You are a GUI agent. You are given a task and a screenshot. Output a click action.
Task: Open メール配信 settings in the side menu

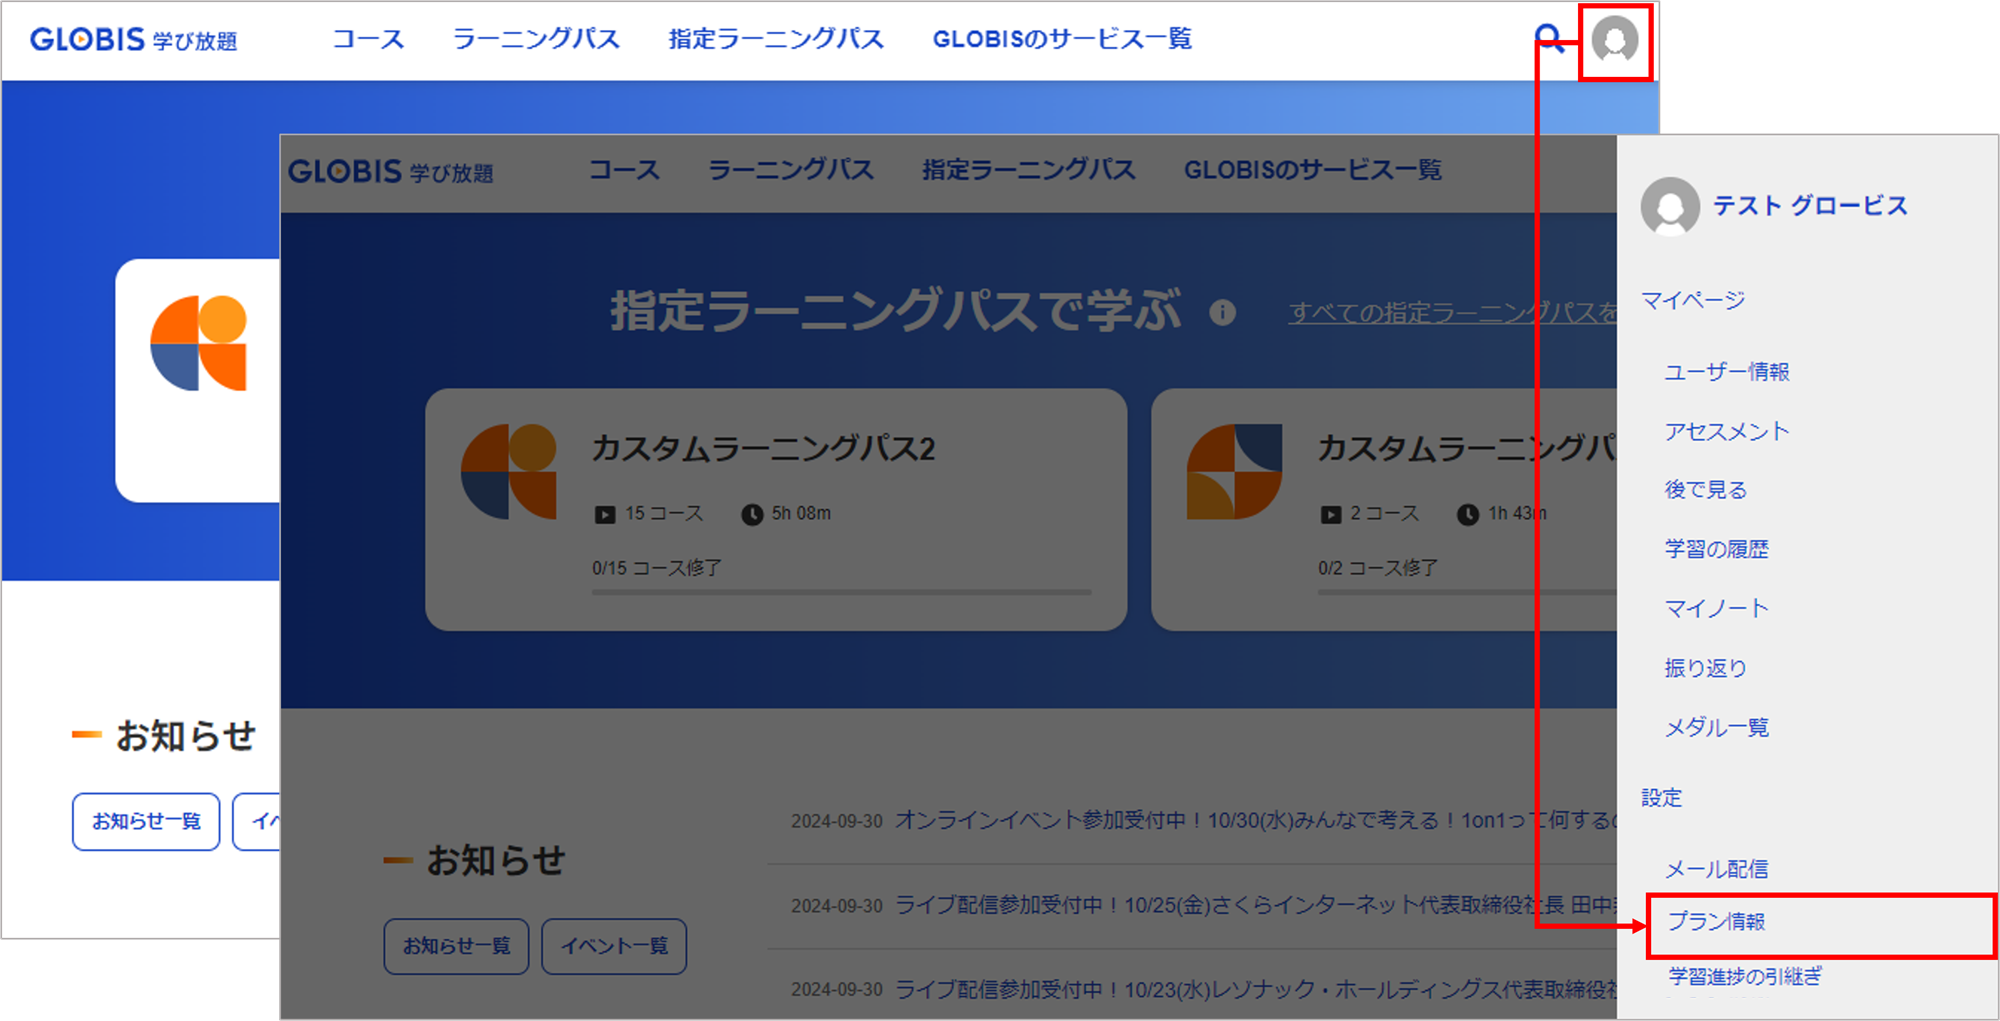coord(1717,869)
